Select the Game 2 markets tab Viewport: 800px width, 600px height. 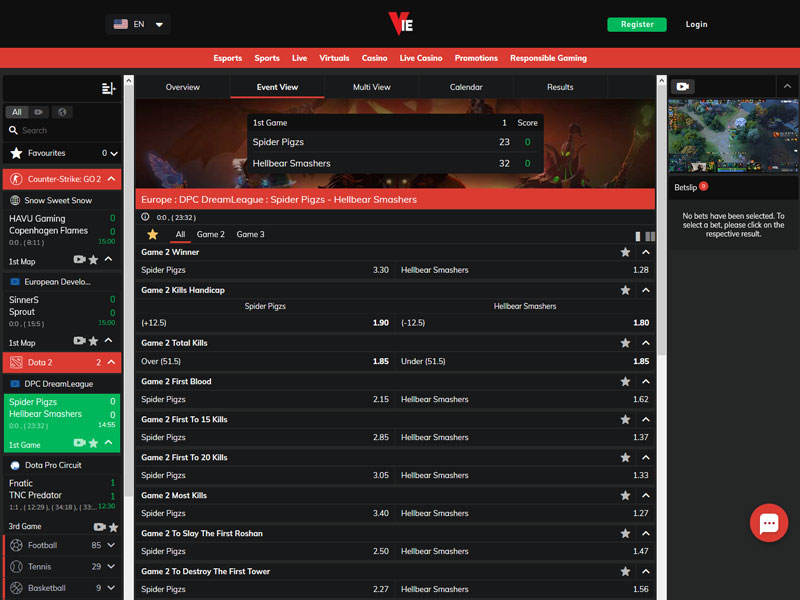pyautogui.click(x=211, y=234)
